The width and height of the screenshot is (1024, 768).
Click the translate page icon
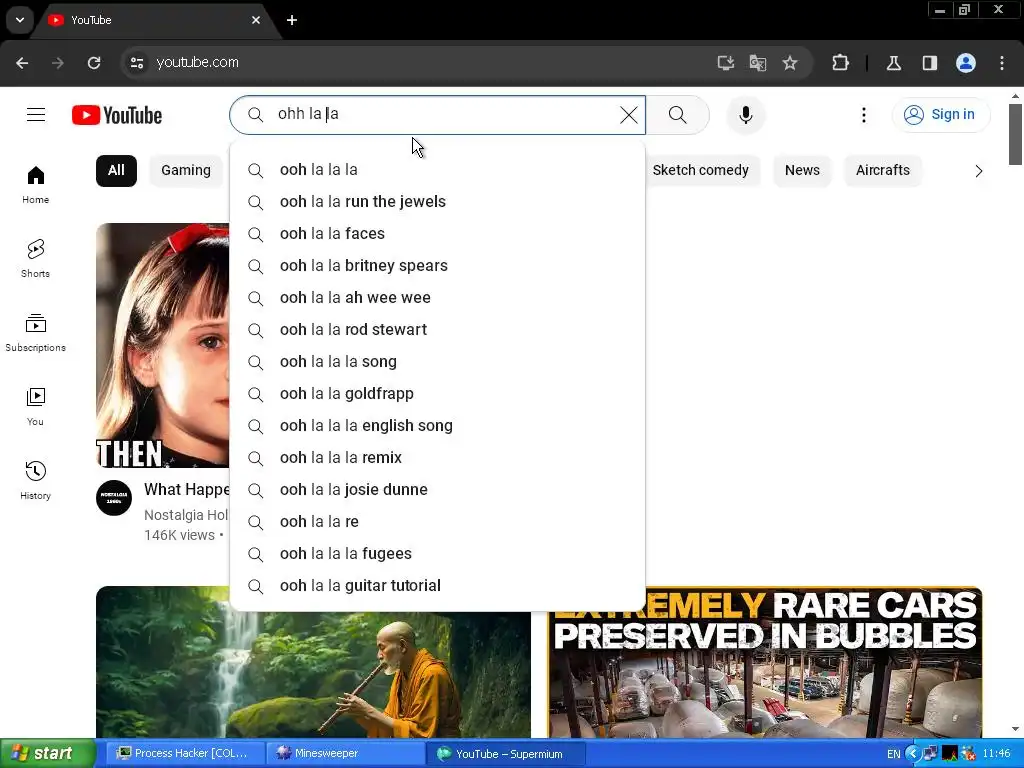pyautogui.click(x=758, y=63)
